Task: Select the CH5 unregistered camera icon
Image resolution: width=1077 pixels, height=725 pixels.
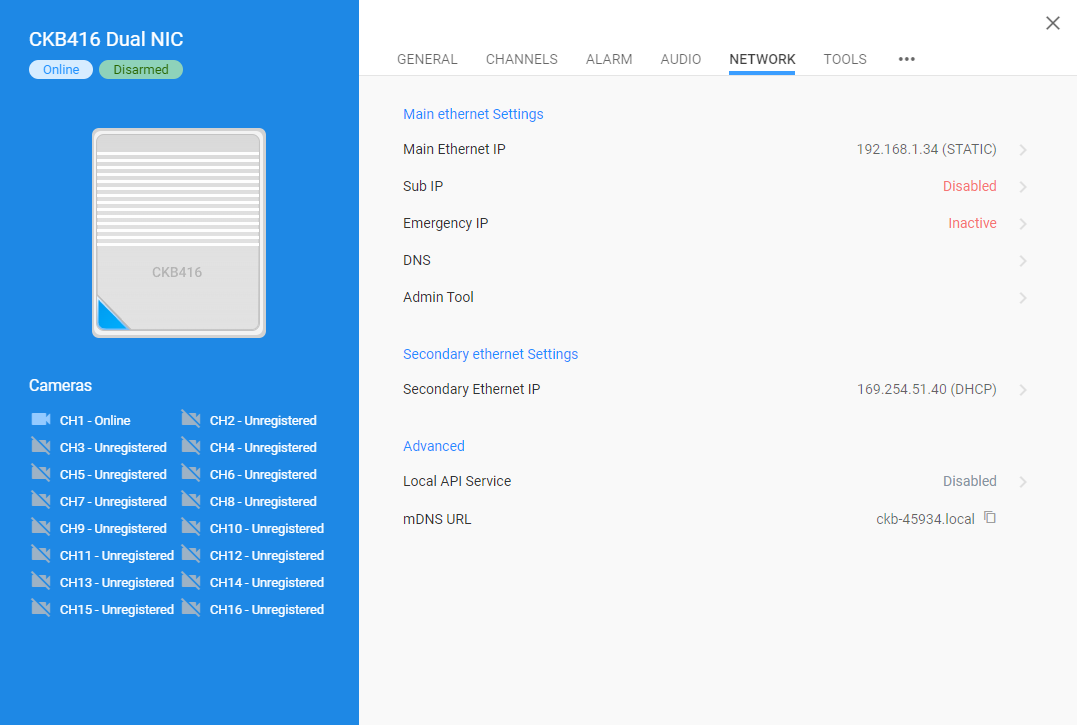Action: click(41, 473)
